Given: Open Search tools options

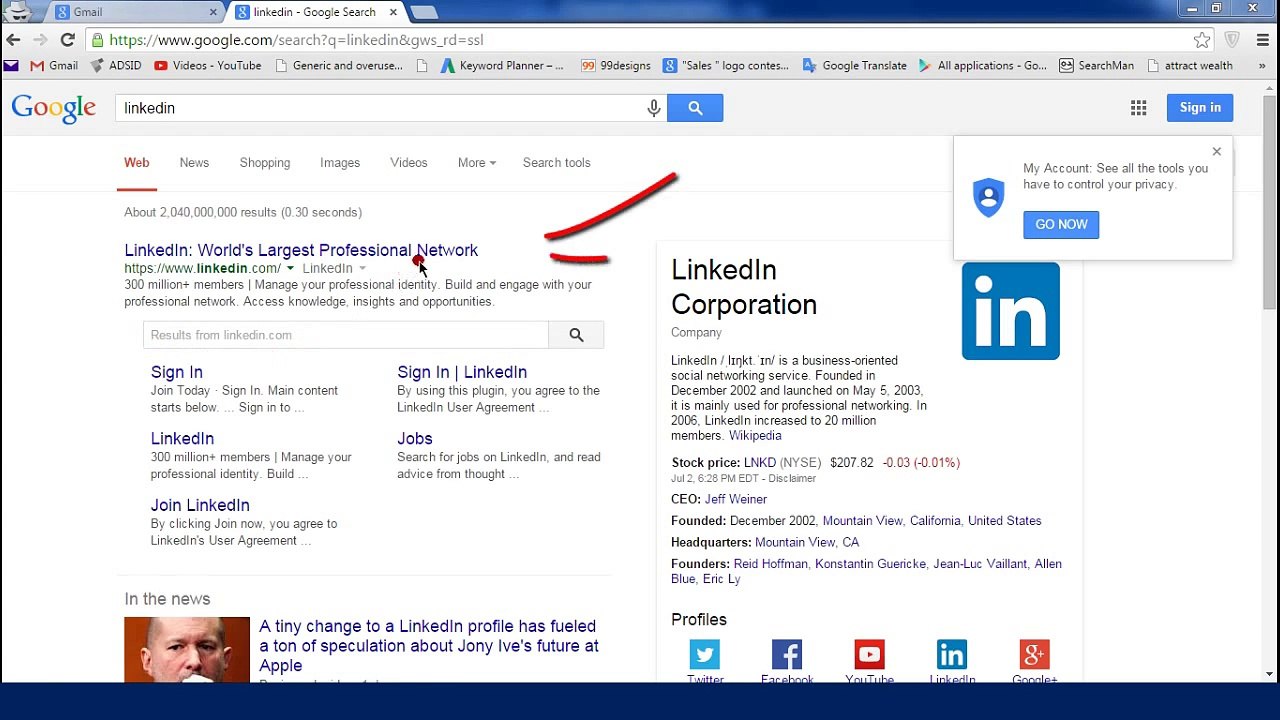Looking at the screenshot, I should (557, 163).
